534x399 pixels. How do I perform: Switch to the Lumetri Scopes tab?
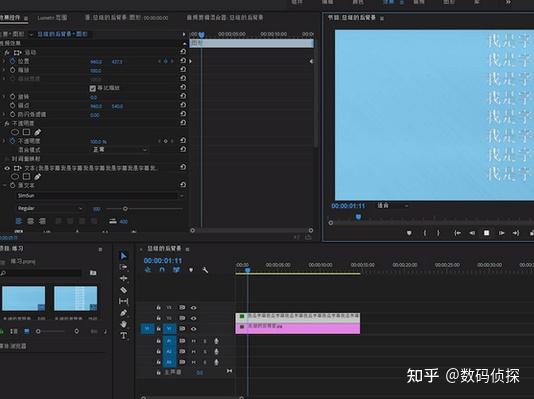52,17
